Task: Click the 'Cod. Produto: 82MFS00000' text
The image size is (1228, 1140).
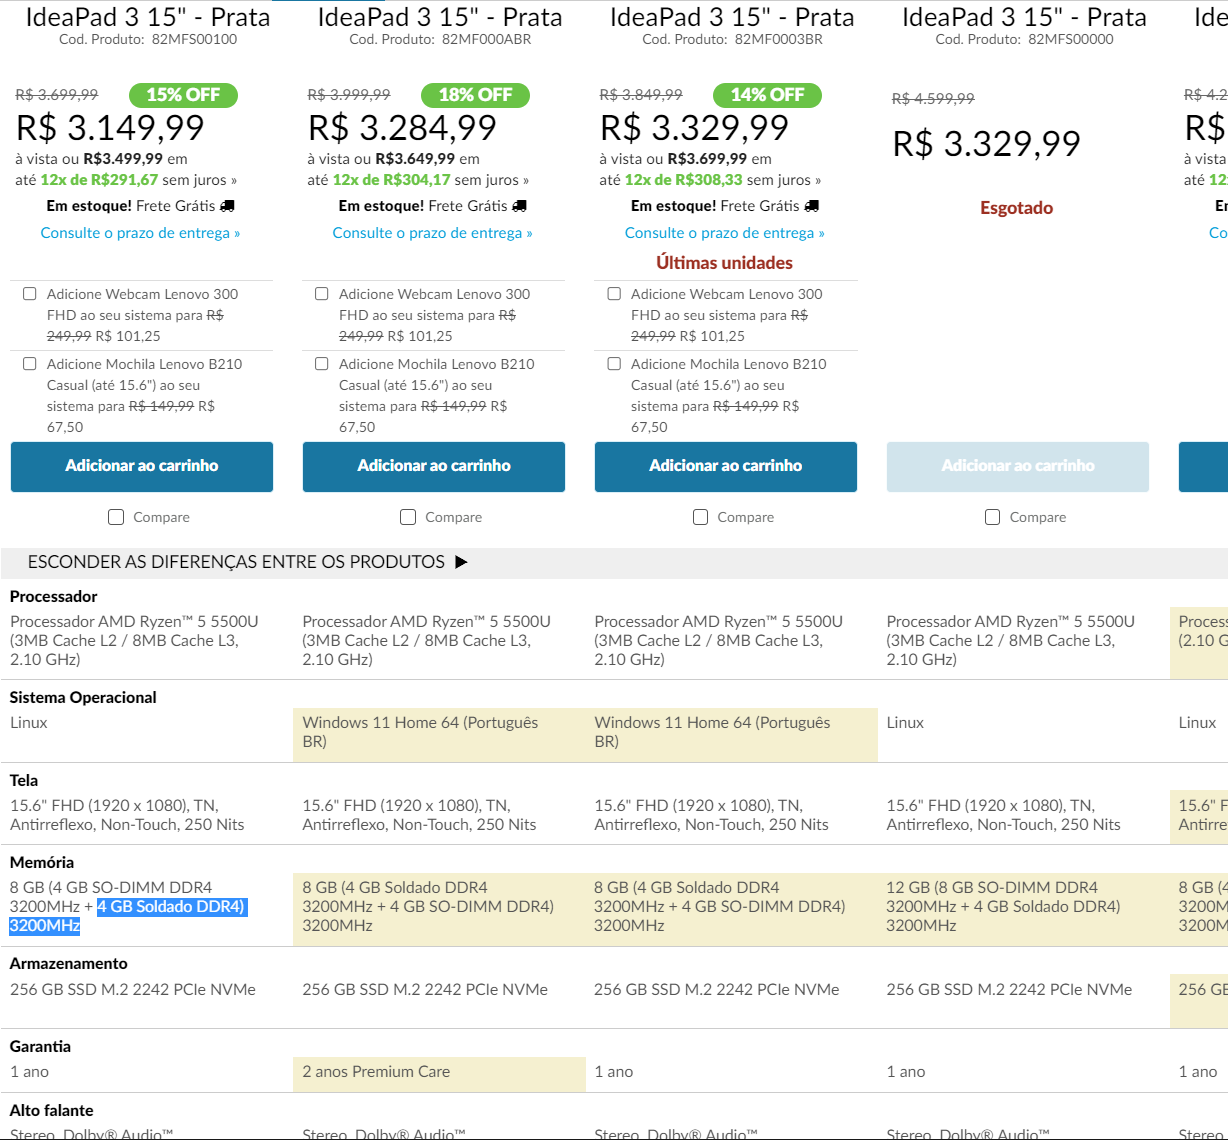Action: 1024,40
